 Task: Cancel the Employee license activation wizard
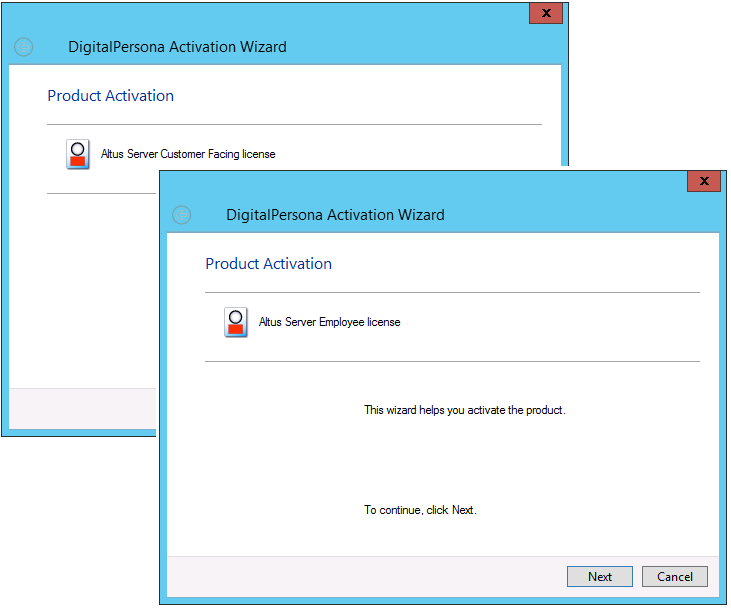point(674,577)
